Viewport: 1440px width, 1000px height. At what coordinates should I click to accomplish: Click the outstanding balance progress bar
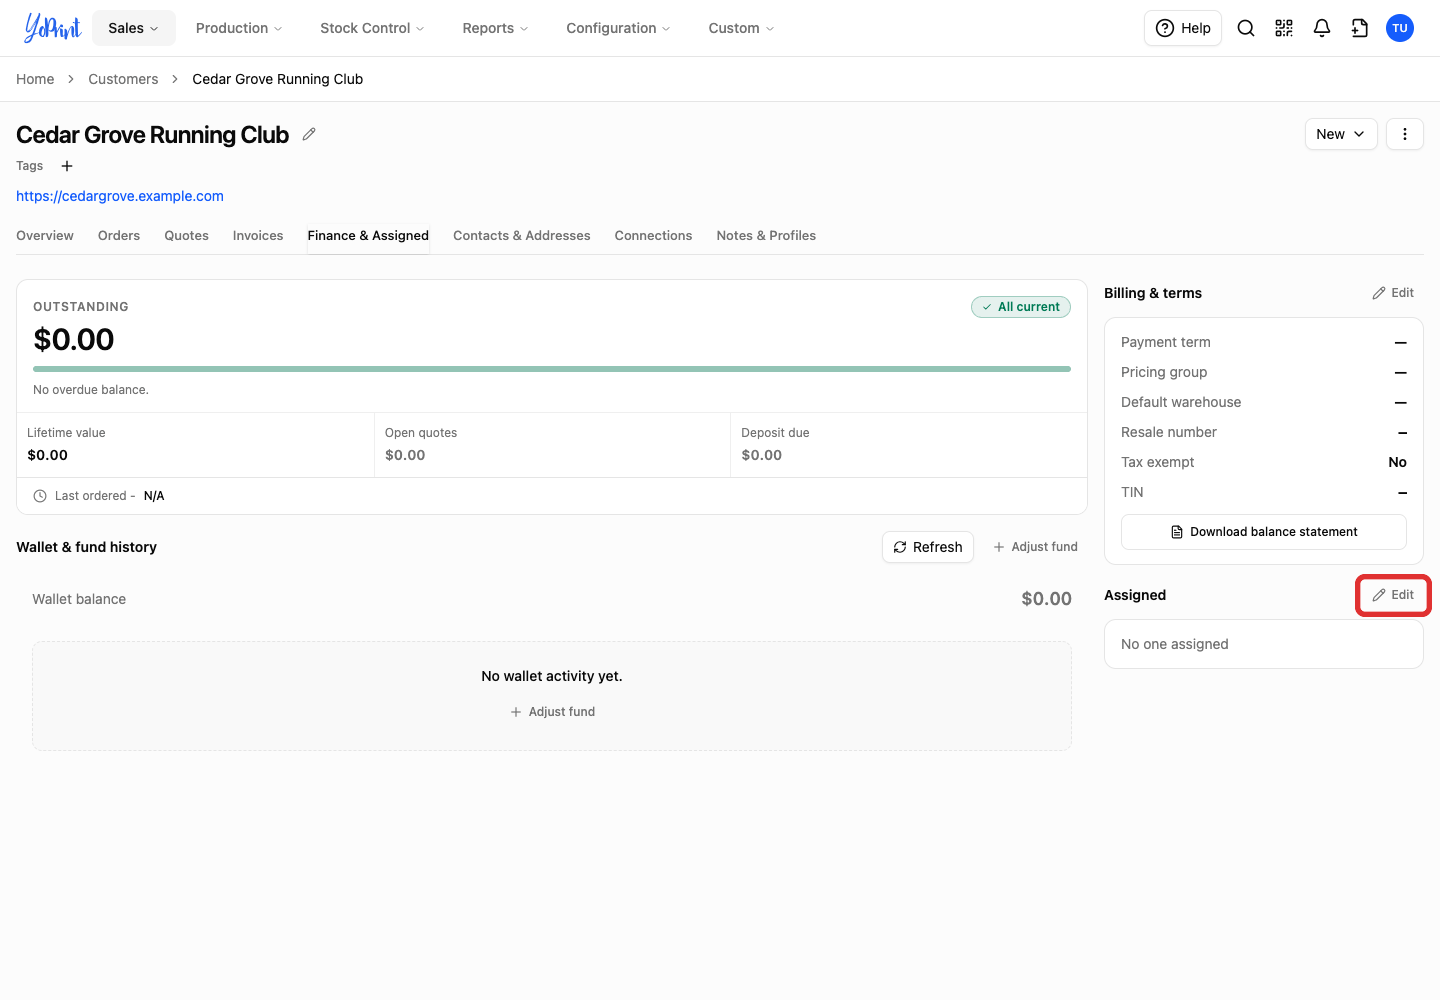(x=552, y=369)
